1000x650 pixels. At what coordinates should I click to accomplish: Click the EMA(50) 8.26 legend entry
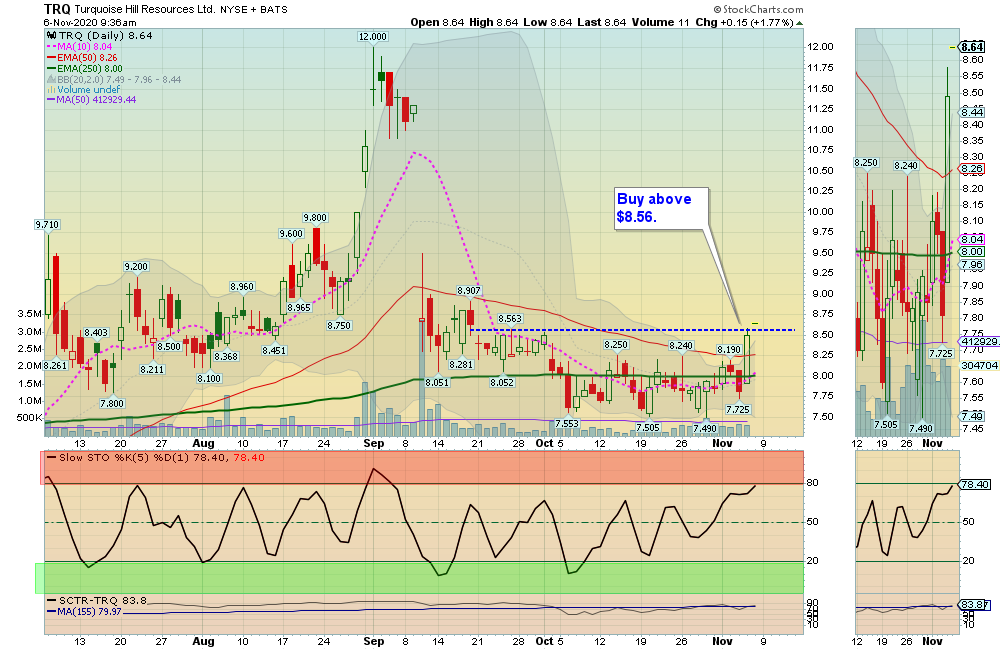point(82,57)
